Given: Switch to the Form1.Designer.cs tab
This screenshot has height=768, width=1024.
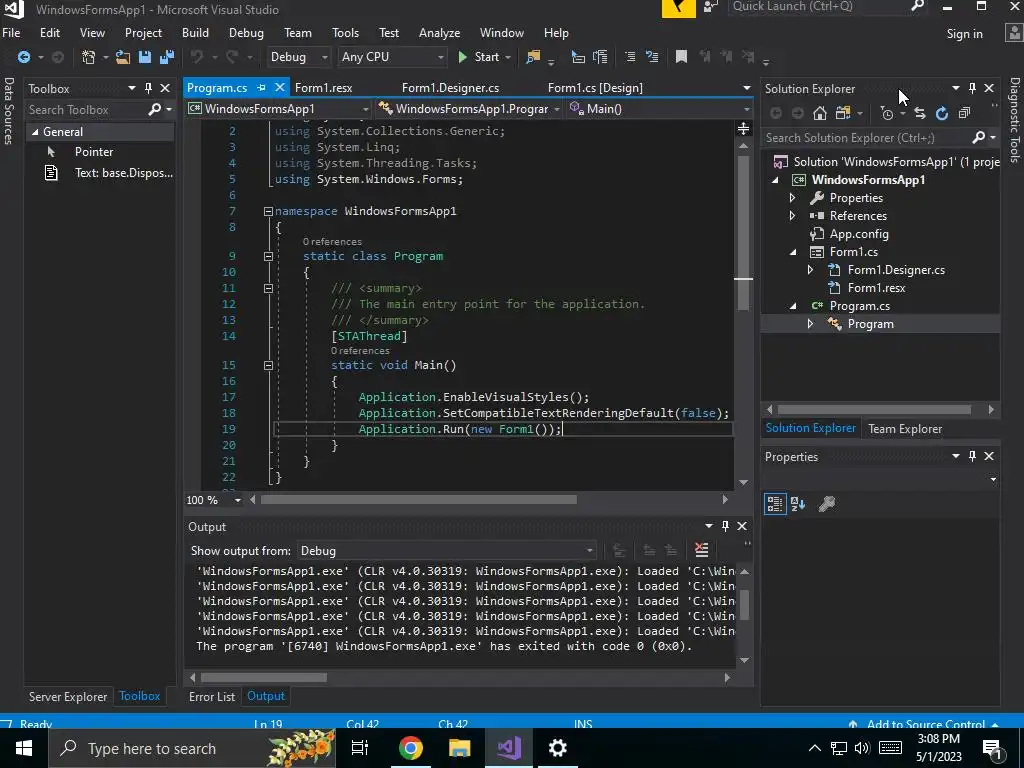Looking at the screenshot, I should click(451, 88).
